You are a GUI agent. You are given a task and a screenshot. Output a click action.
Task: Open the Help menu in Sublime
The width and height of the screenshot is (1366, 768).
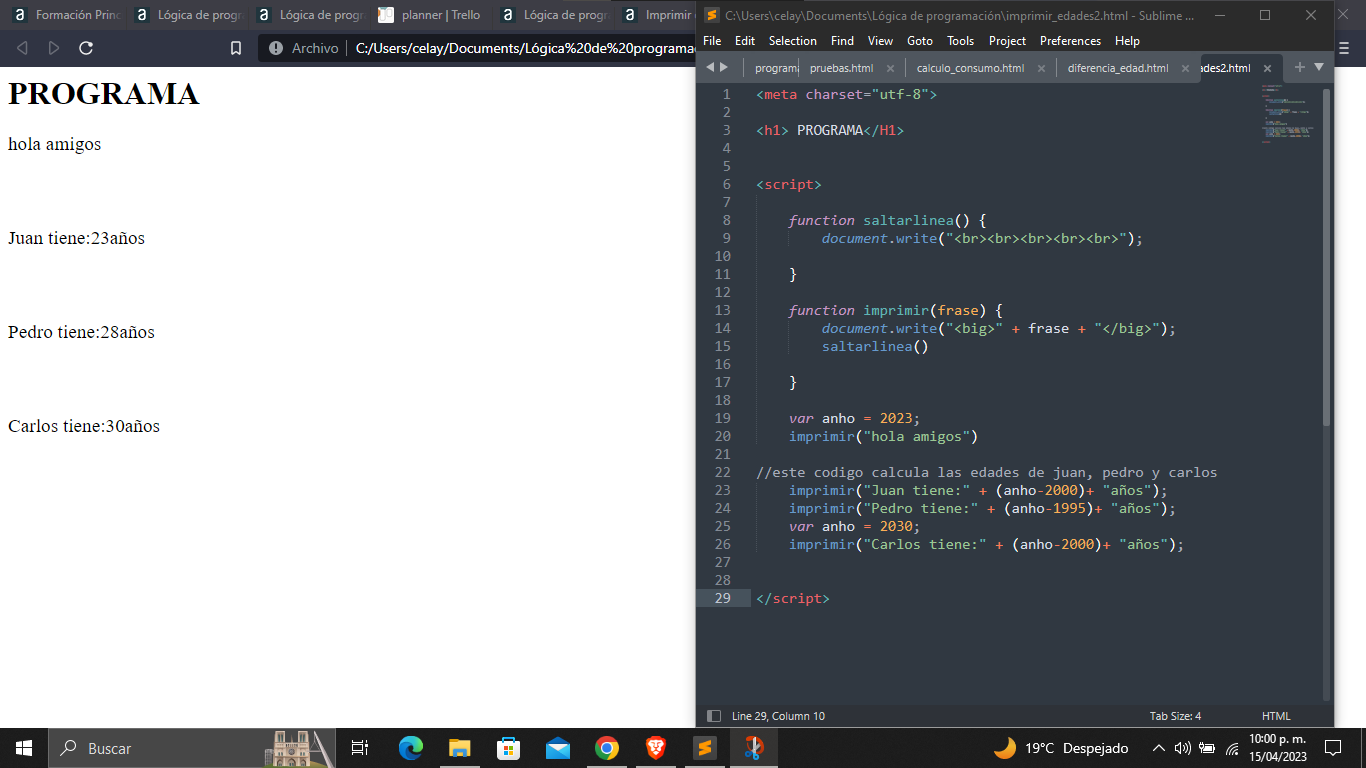point(1127,41)
